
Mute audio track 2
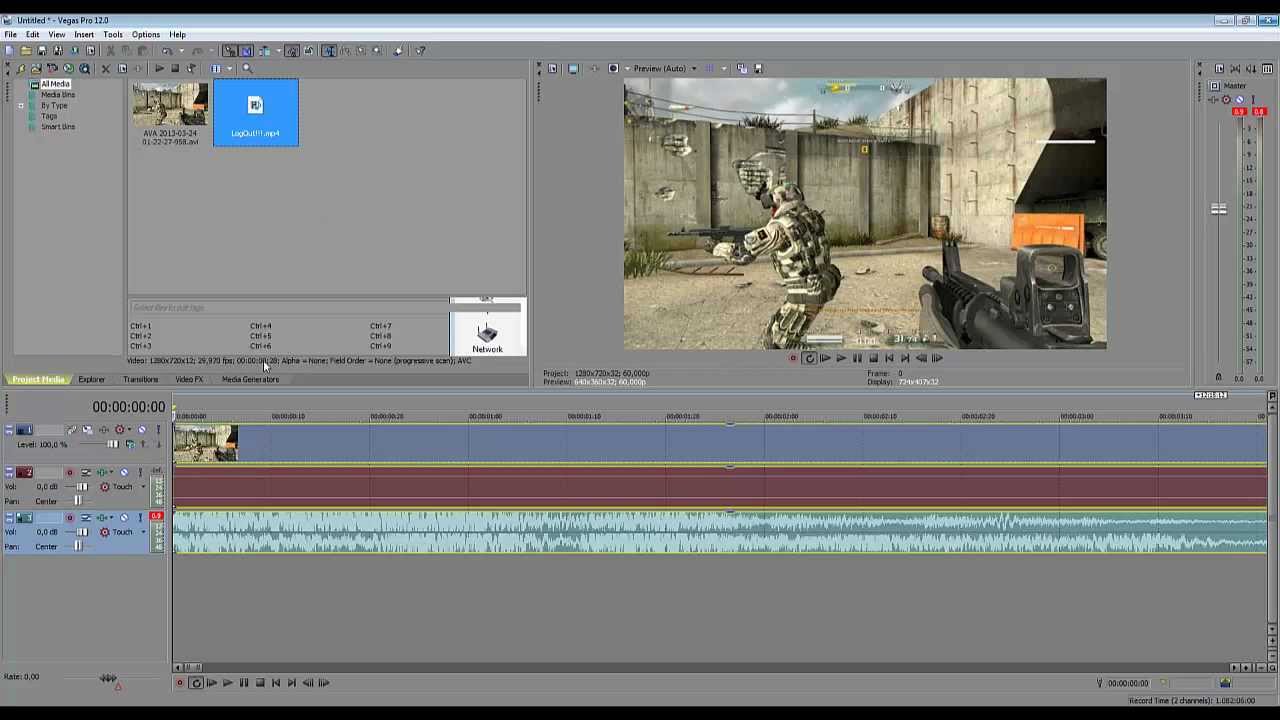pos(124,473)
